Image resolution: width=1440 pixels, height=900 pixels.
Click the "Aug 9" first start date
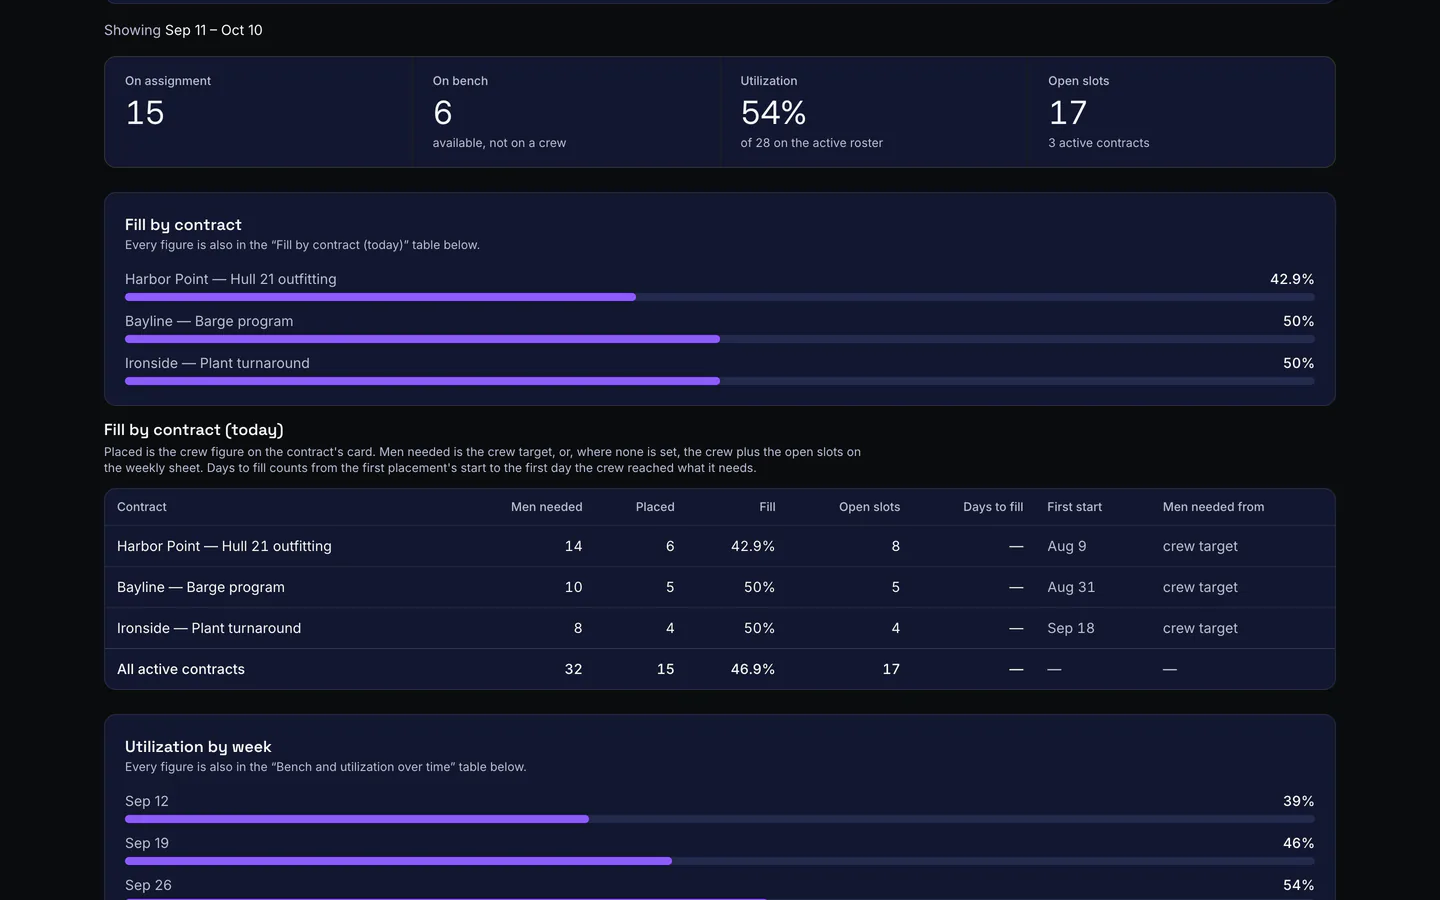pos(1067,546)
